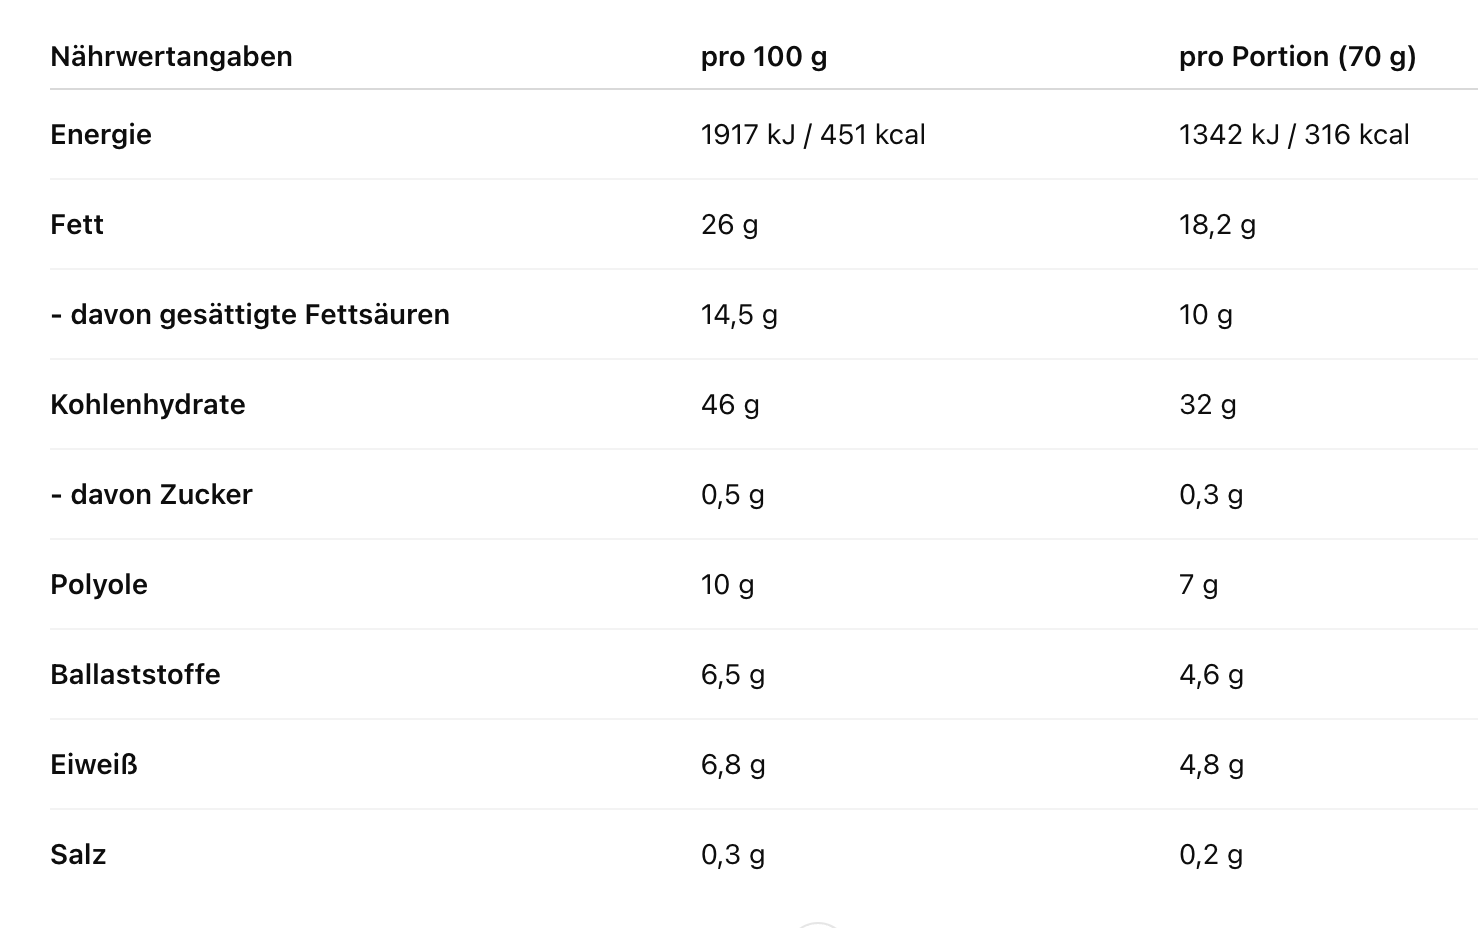Click the Ballaststoffe row label
Viewport: 1478px width, 928px height.
[x=135, y=675]
